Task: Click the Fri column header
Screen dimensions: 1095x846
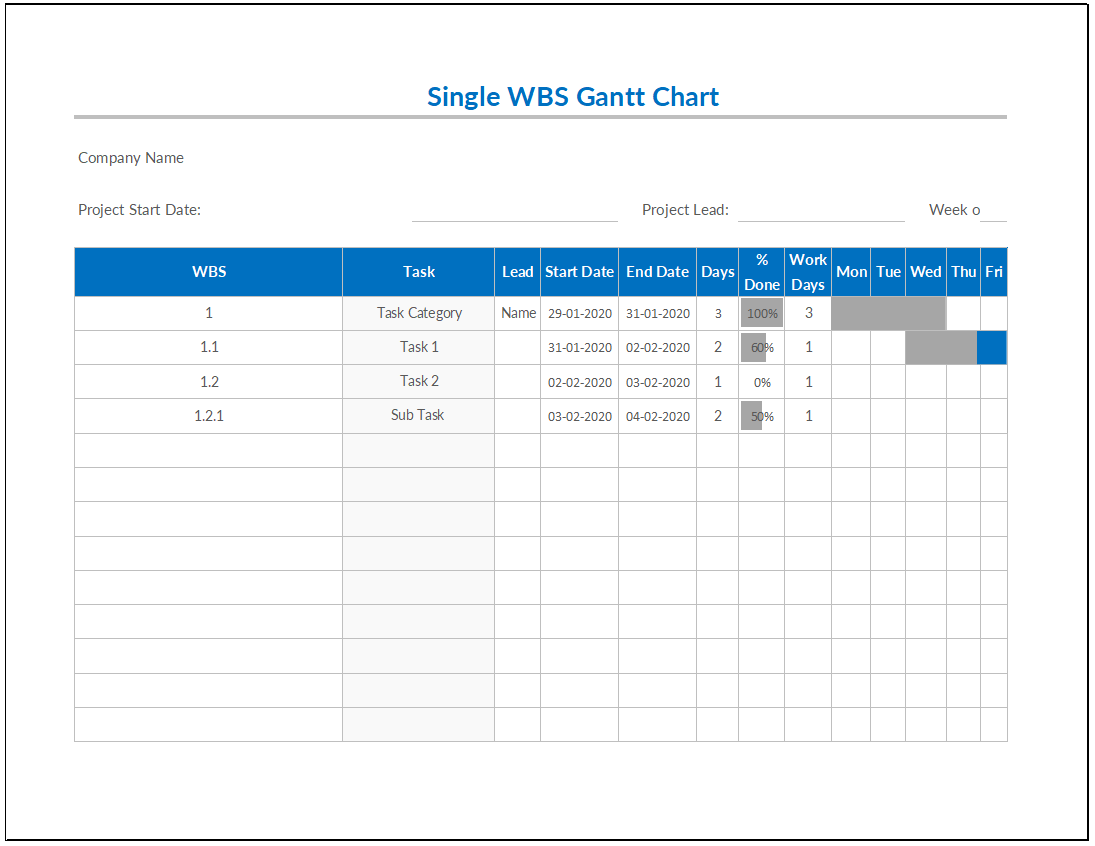Action: click(994, 272)
